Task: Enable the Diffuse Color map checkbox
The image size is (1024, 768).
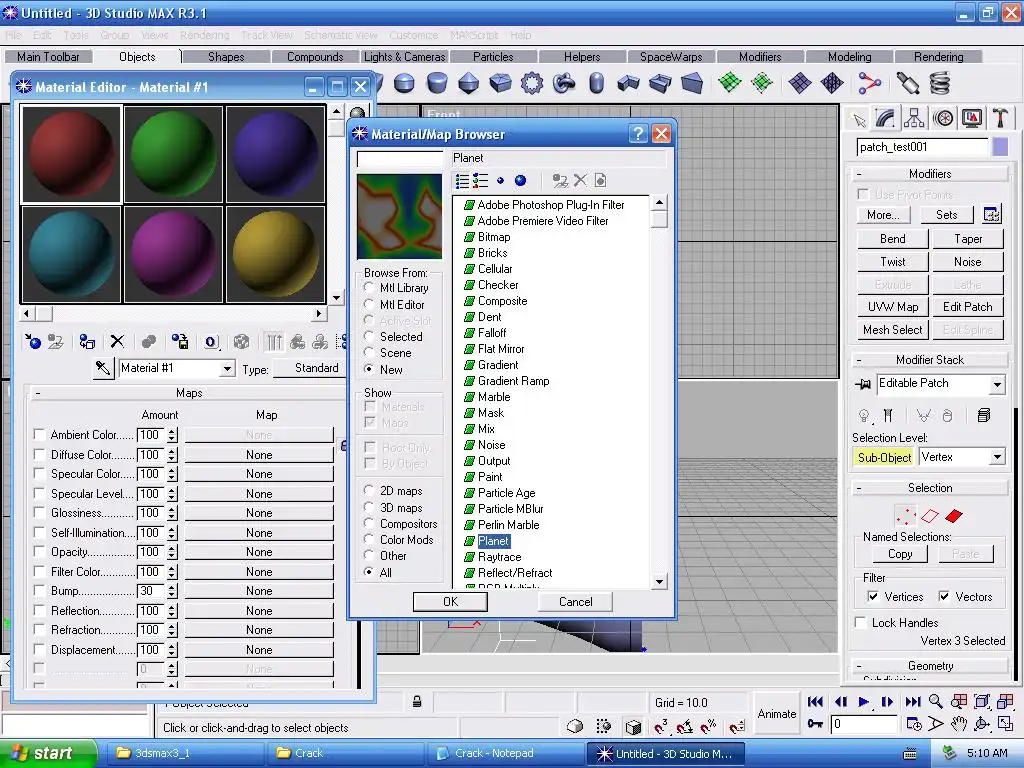Action: coord(39,454)
